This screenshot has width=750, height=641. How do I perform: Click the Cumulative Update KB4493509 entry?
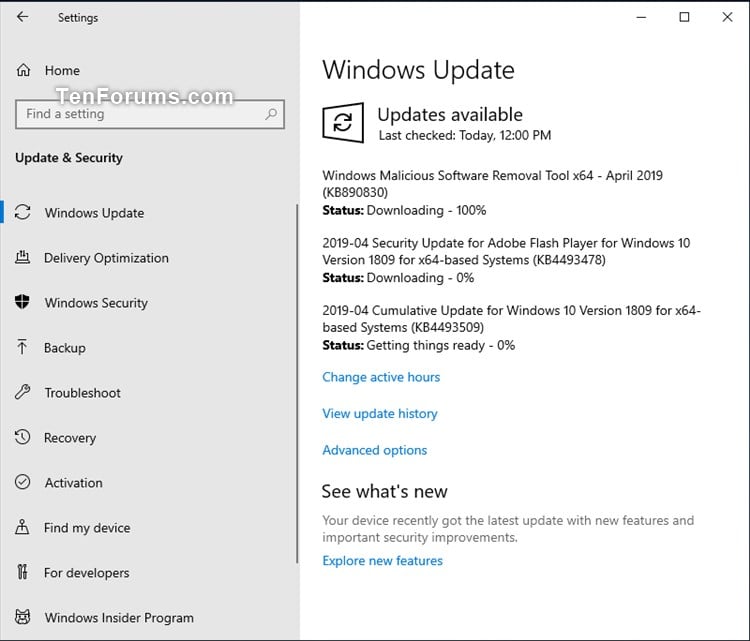coord(511,319)
